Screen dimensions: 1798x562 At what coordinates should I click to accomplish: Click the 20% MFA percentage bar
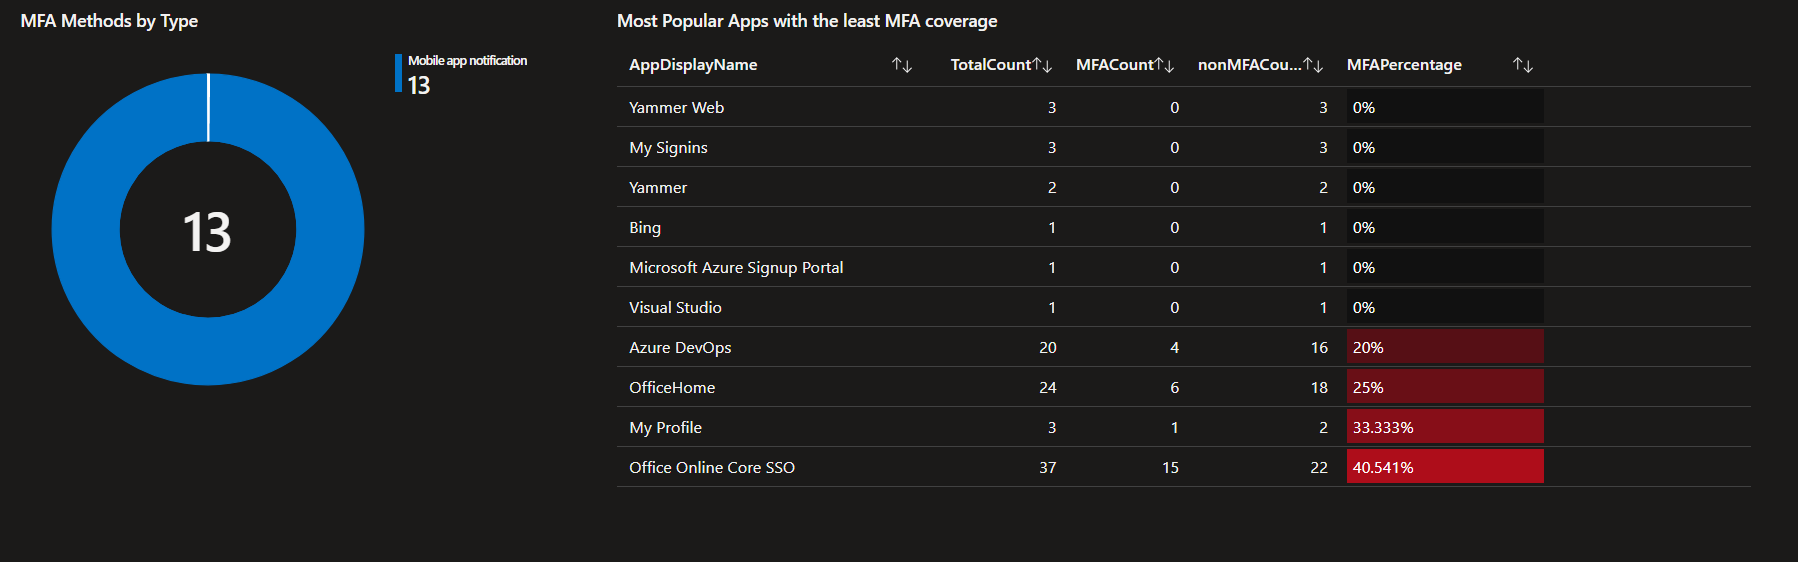(1445, 347)
